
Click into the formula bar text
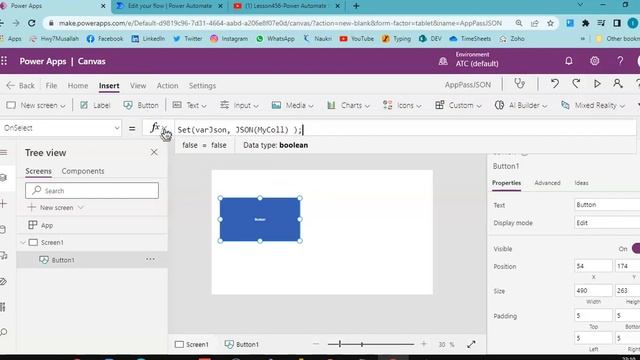(240, 130)
